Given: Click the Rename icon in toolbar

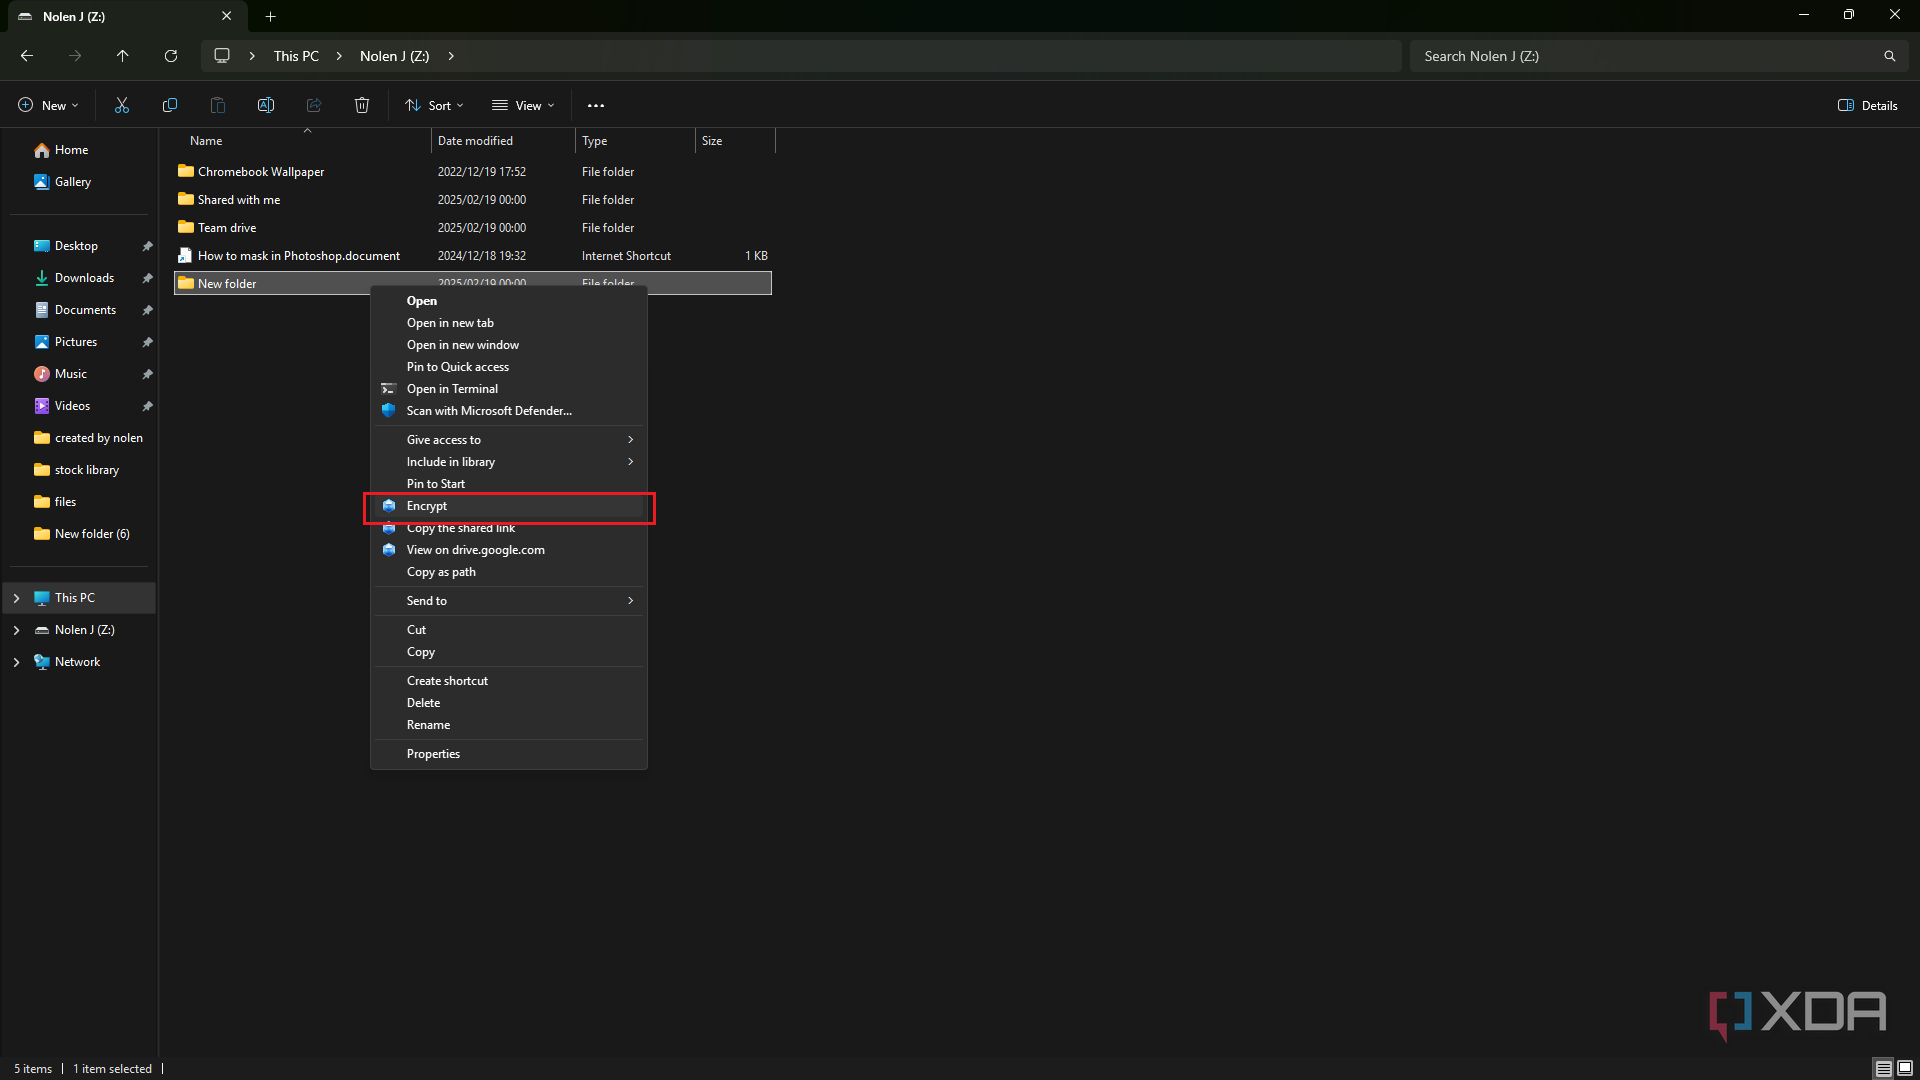Looking at the screenshot, I should 266,105.
